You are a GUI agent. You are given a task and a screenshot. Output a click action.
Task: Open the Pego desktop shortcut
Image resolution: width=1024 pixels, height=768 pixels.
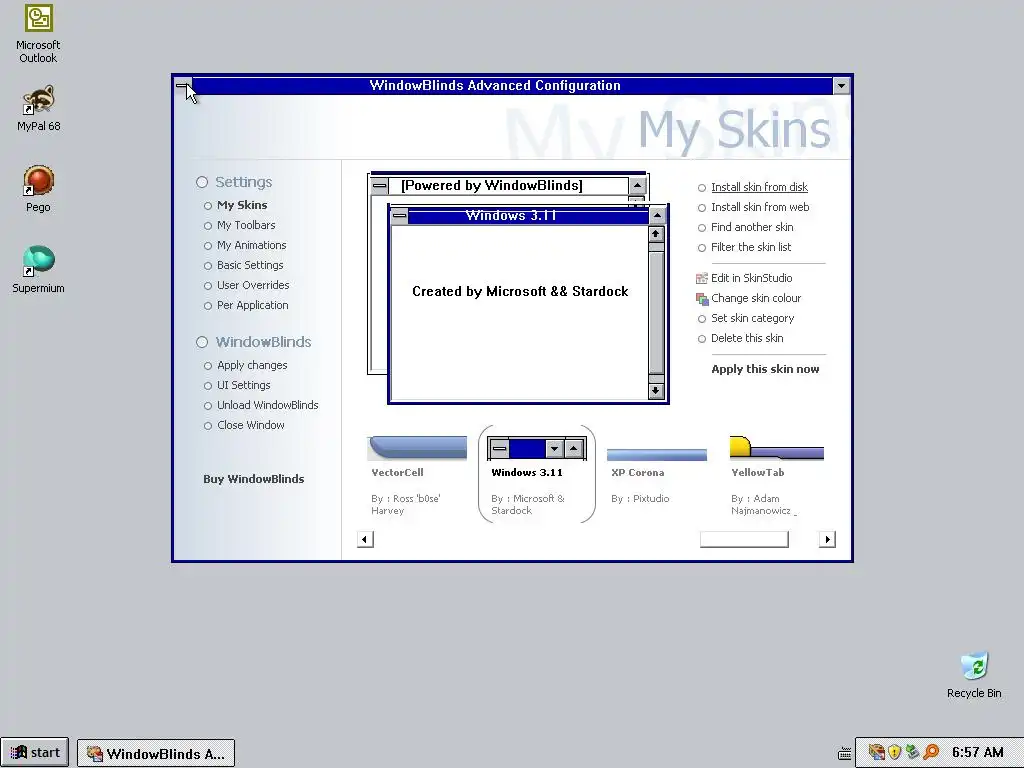coord(38,189)
